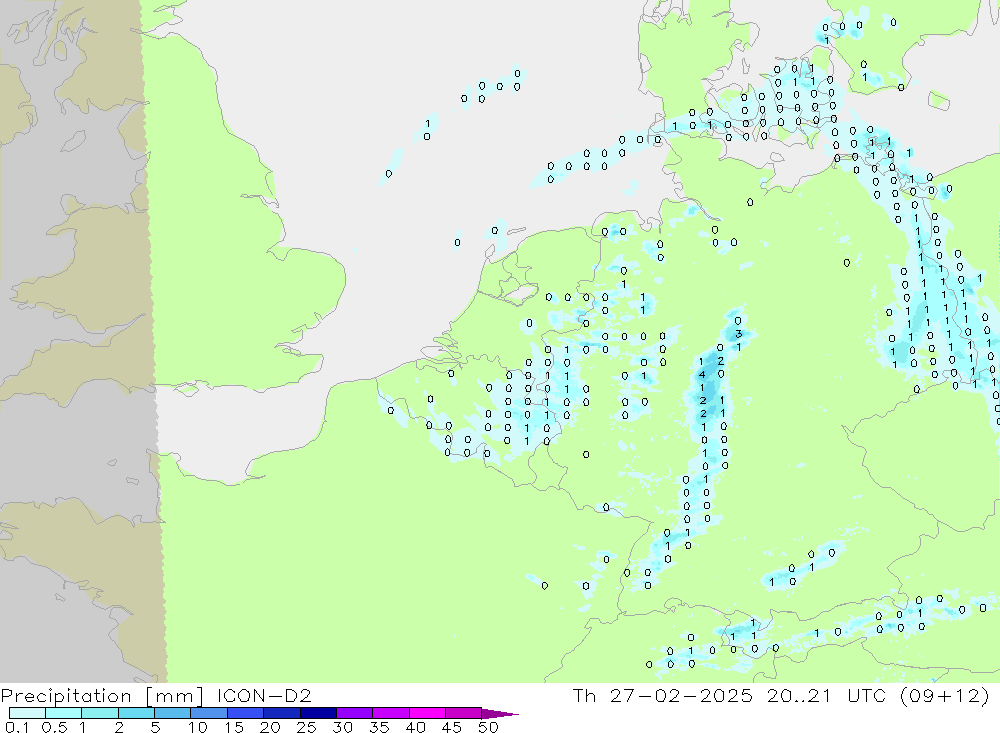This screenshot has width=1000, height=733.
Task: Select the 20–25 dark blue legend swatch
Action: click(281, 713)
